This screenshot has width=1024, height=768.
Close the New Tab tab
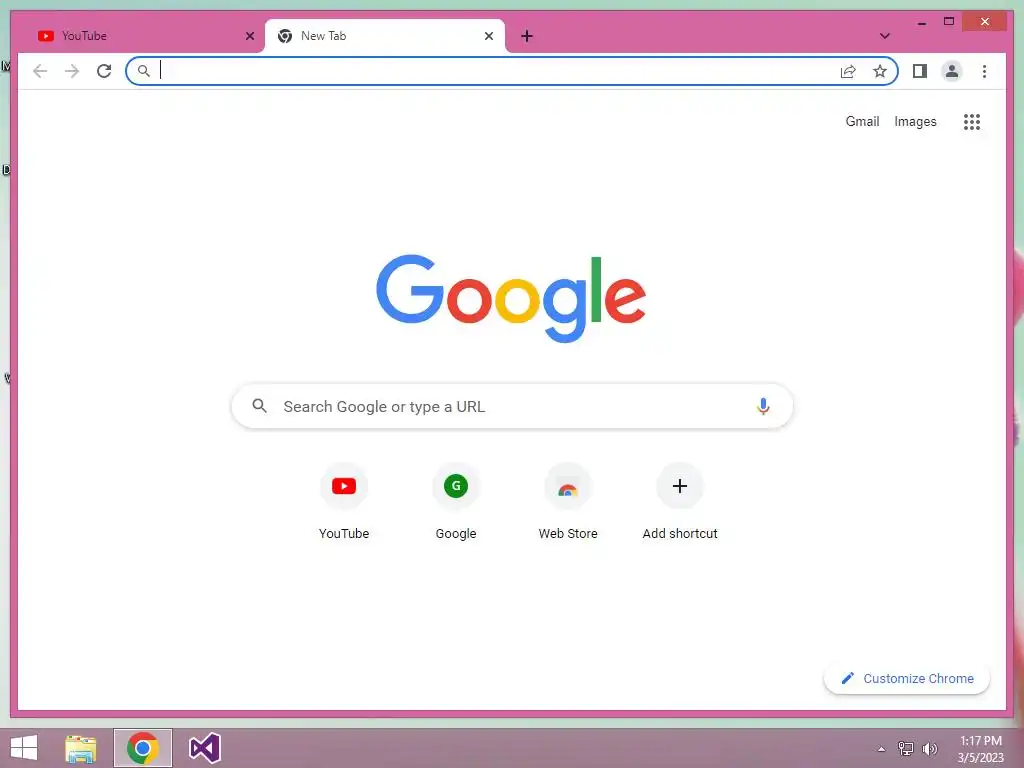[488, 36]
